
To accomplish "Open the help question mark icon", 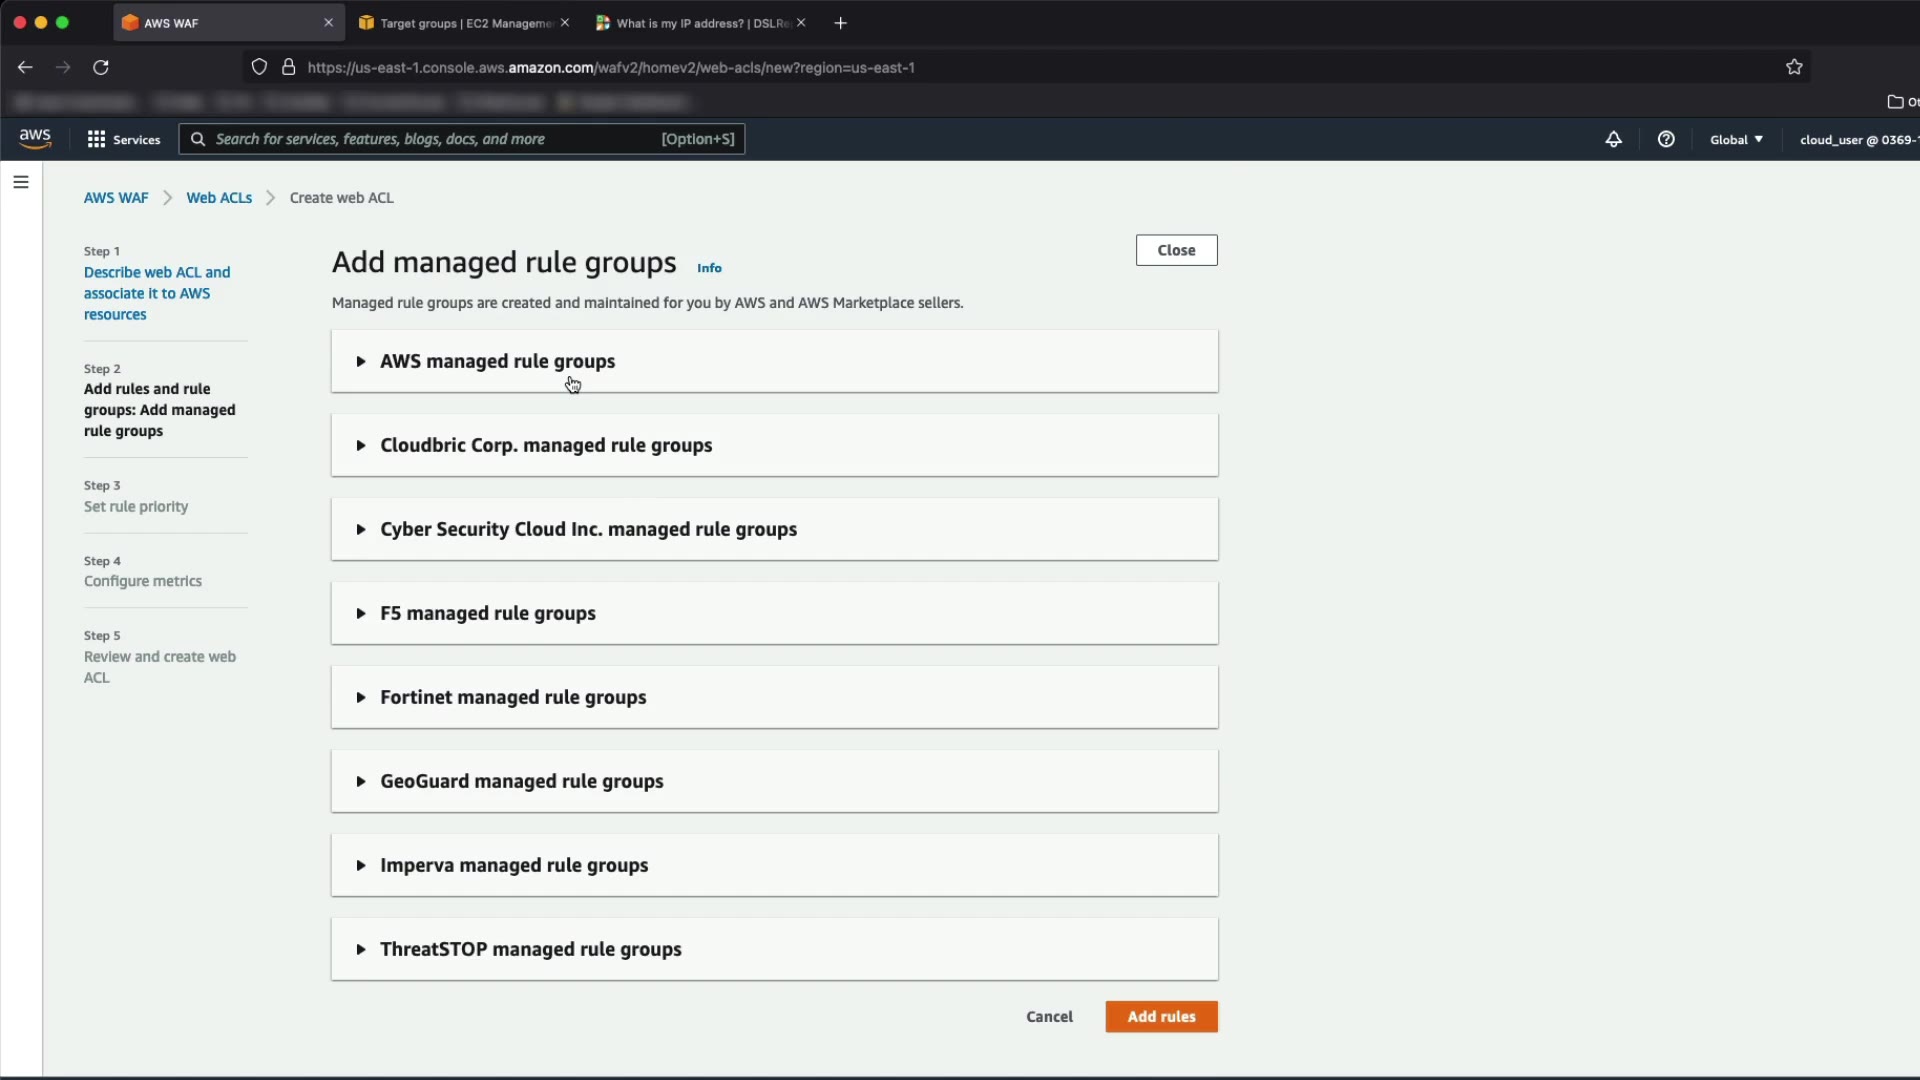I will point(1666,139).
